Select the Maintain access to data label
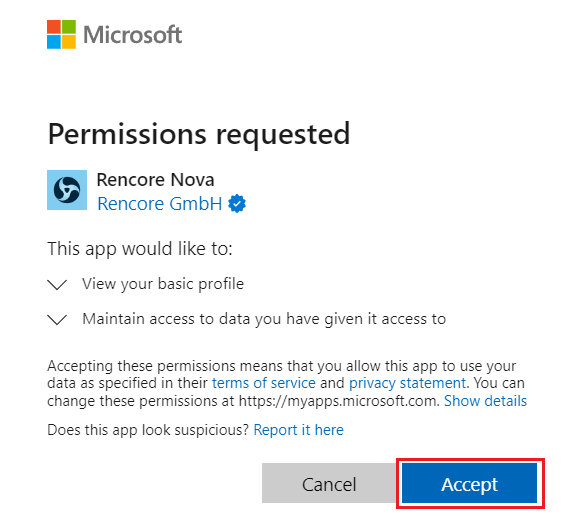This screenshot has height=530, width=586. pyautogui.click(x=264, y=319)
